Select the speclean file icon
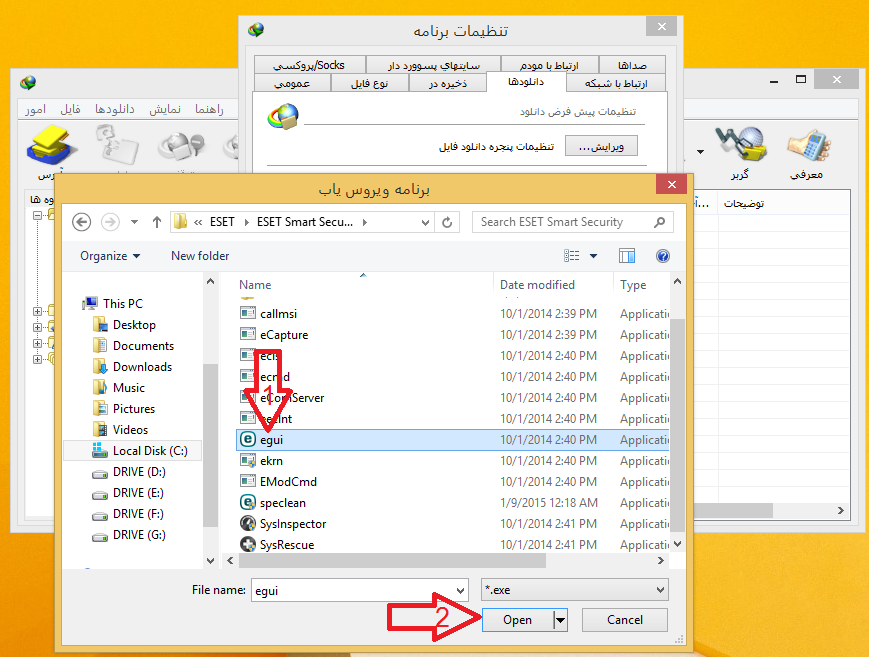 click(248, 502)
